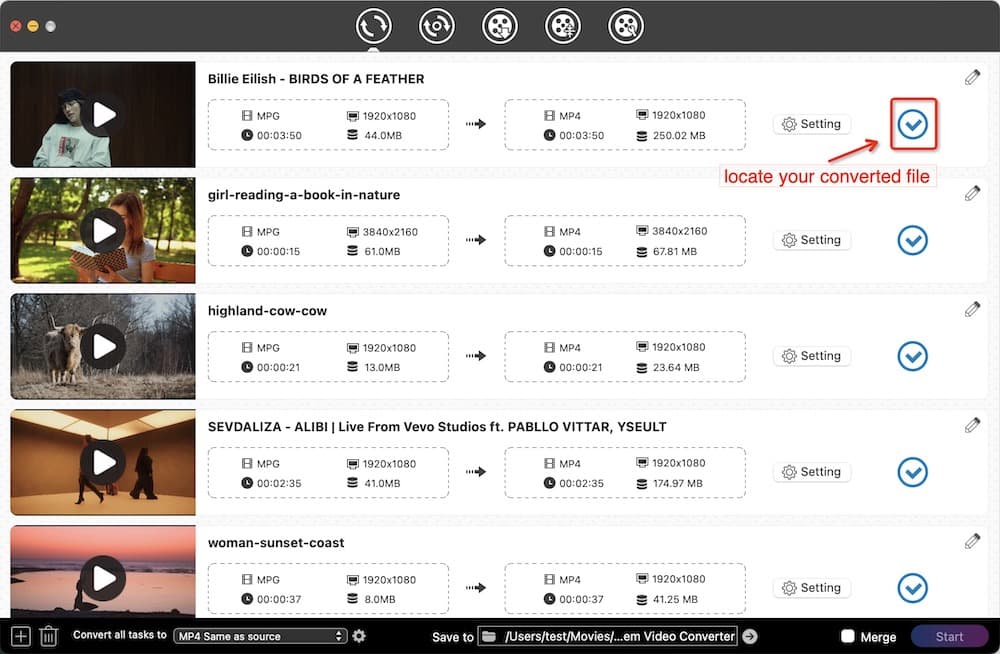Click the MPG 41.0MB source info box
This screenshot has height=654, width=1000.
(328, 472)
